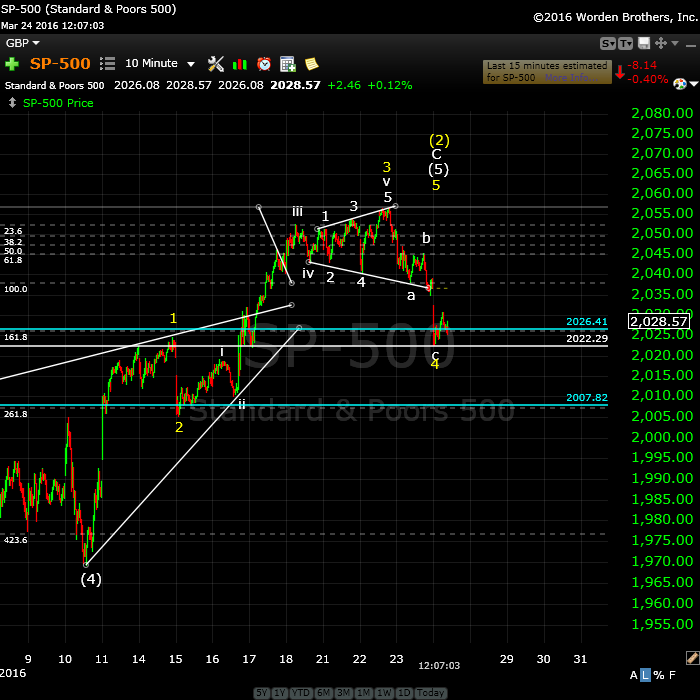
Task: Click the 12:07:03 time axis marker
Action: click(439, 666)
